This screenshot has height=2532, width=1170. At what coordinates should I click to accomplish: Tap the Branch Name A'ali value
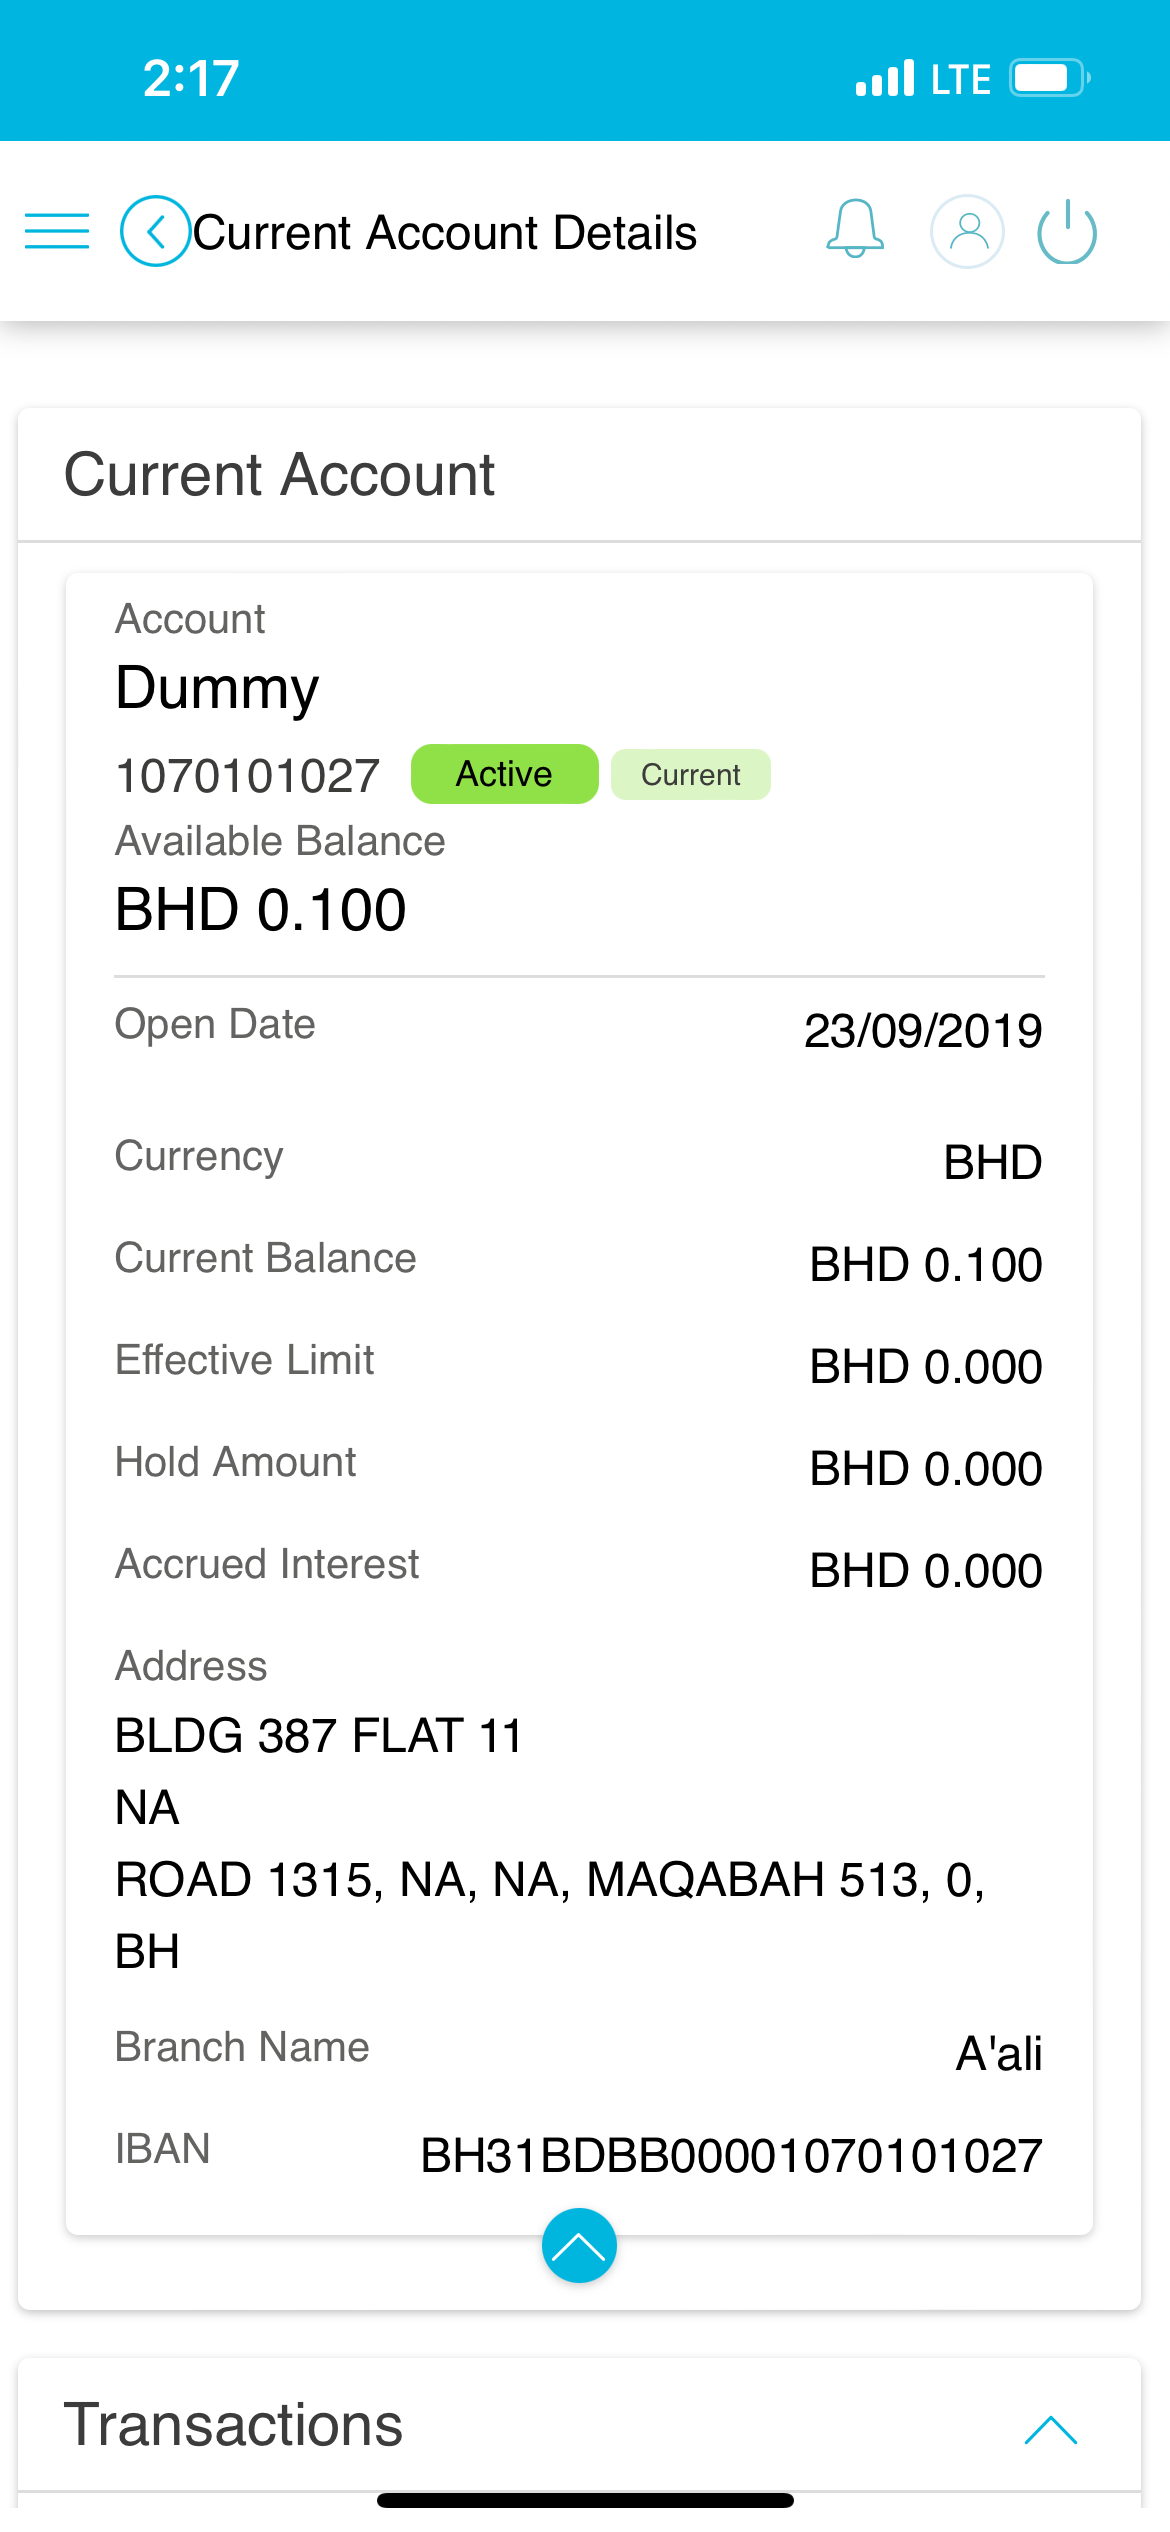coord(999,2053)
